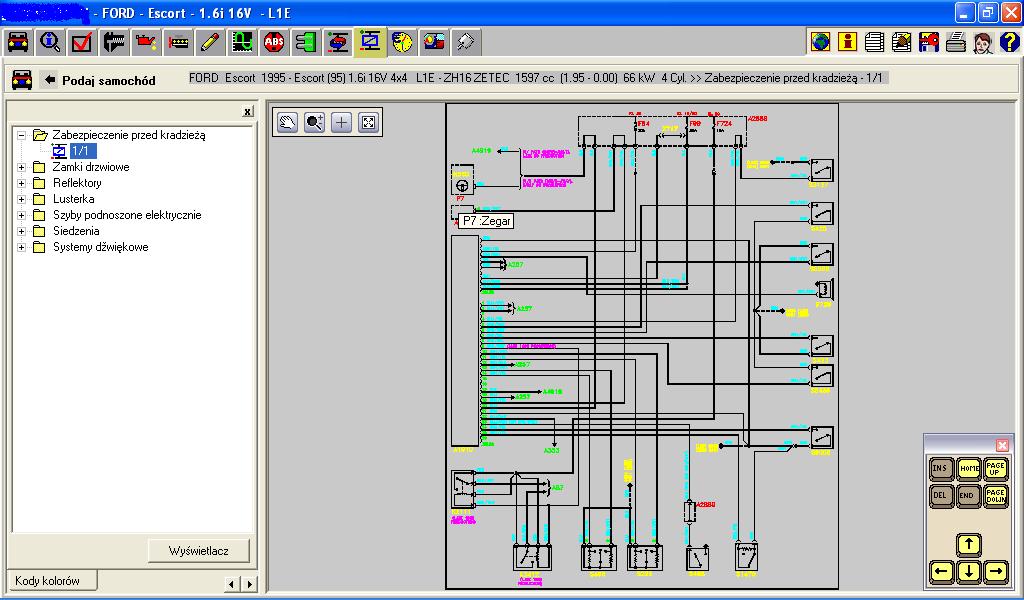Click the yellow information 'i' icon

848,42
